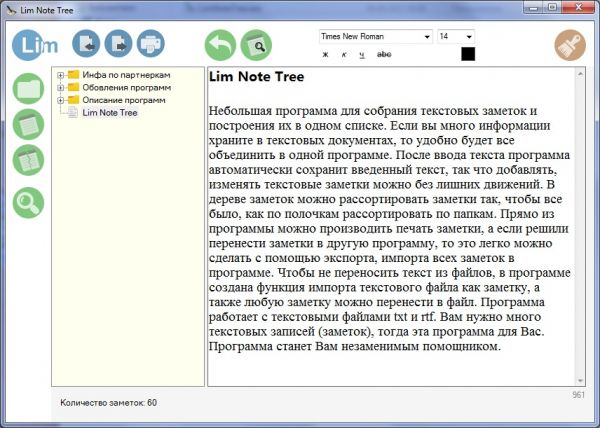Add a new folder with sidebar icon
The width and height of the screenshot is (600, 428).
tap(28, 88)
